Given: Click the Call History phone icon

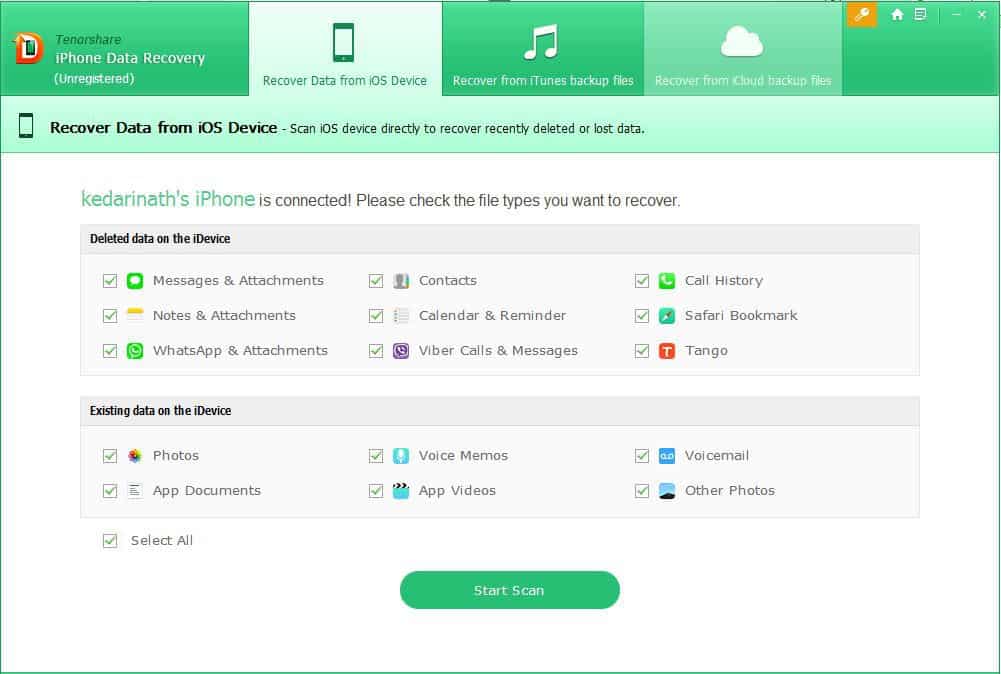Looking at the screenshot, I should click(x=667, y=281).
